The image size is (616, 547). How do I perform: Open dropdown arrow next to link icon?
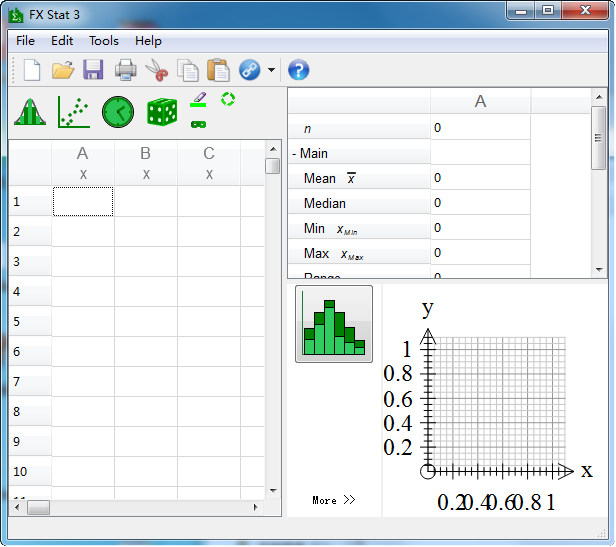[x=272, y=70]
